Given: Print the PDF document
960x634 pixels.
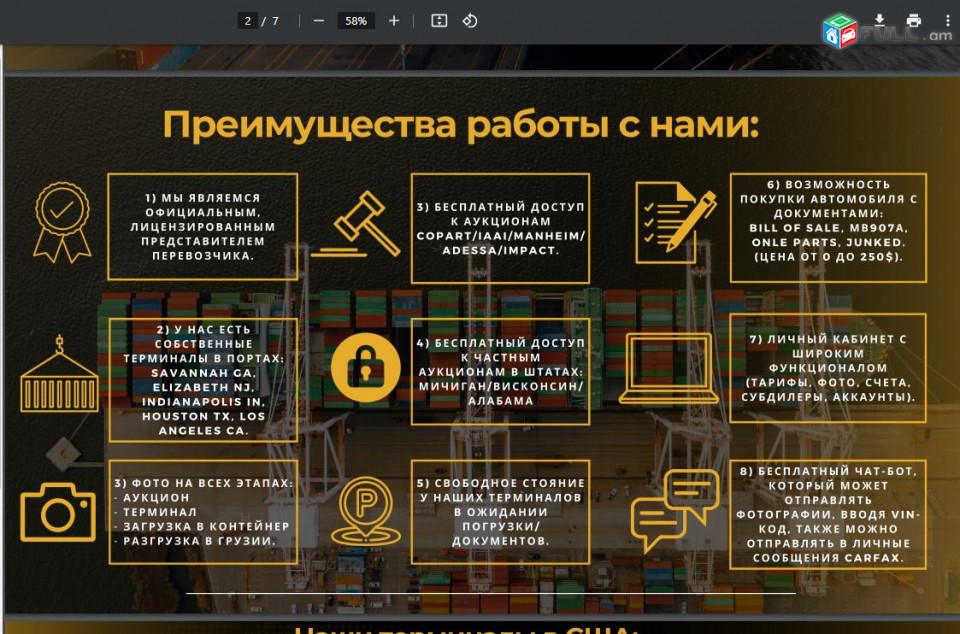Looking at the screenshot, I should 913,20.
